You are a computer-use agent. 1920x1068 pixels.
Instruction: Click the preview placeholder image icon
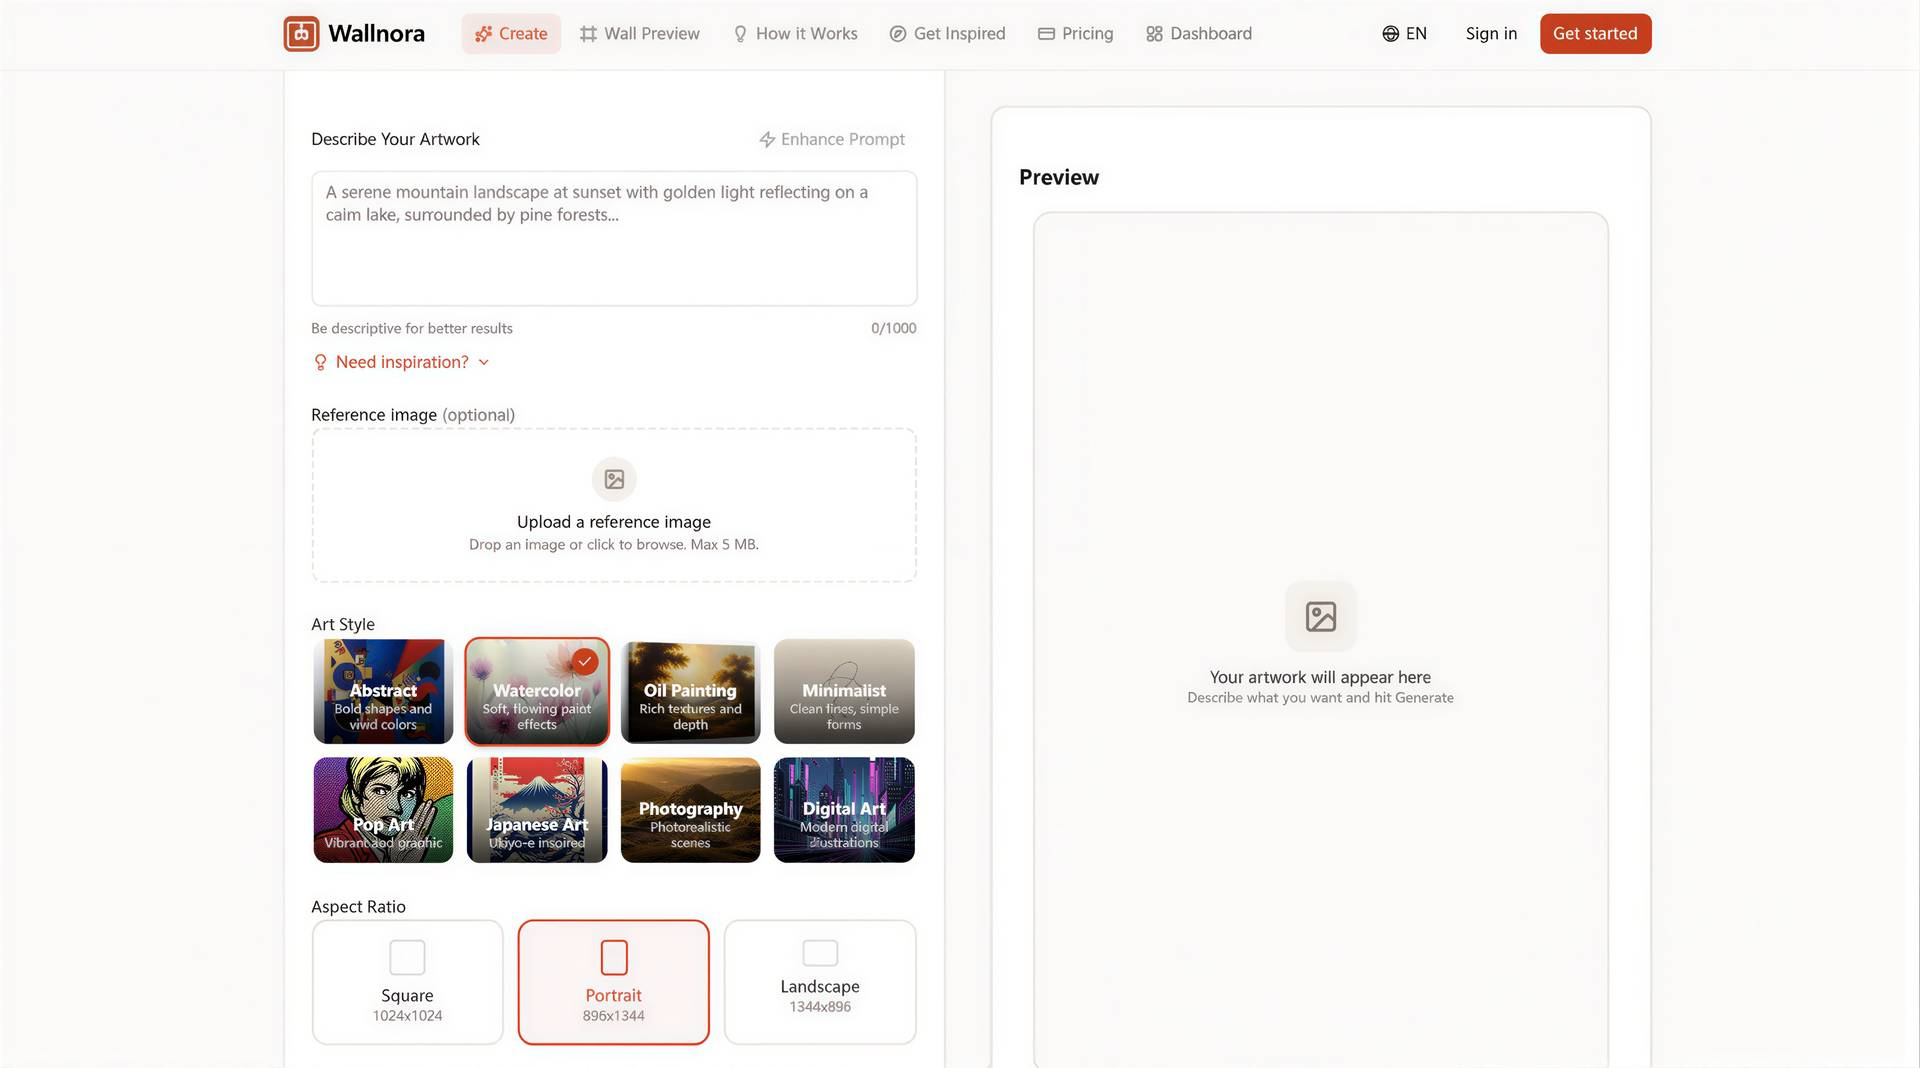pyautogui.click(x=1320, y=616)
